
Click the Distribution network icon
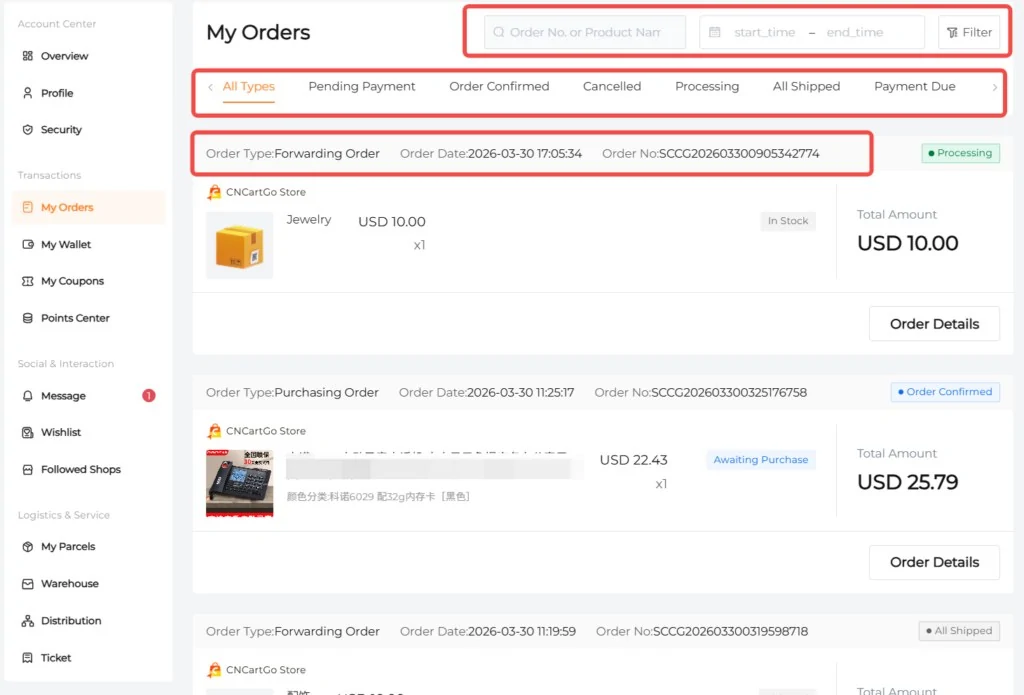pos(27,621)
